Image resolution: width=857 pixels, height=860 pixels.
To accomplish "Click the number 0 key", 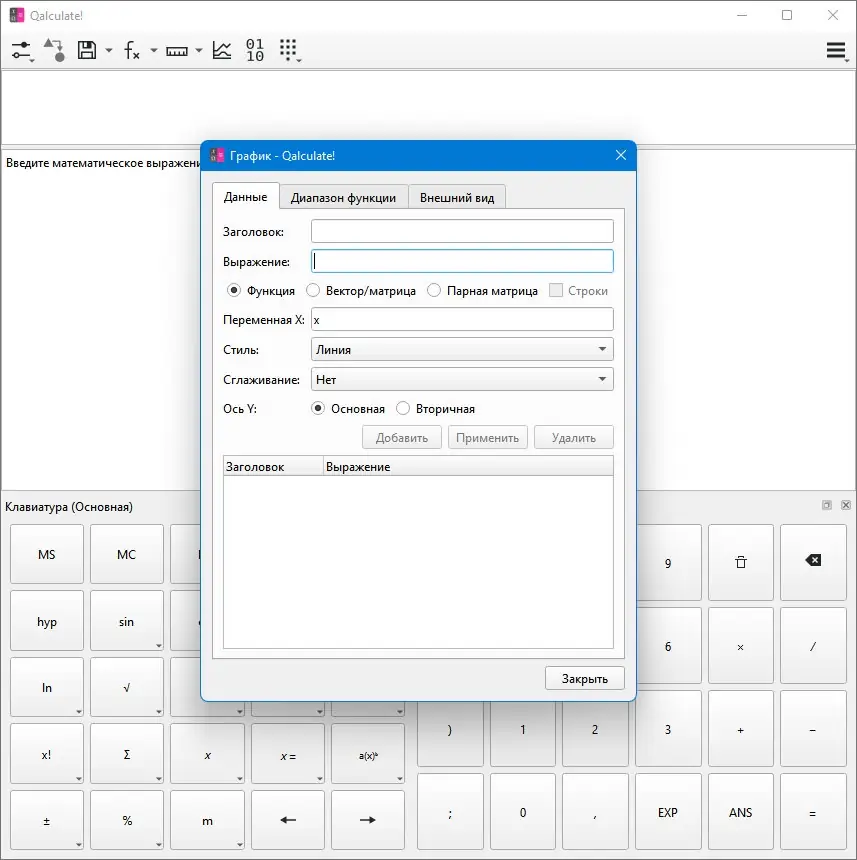I will [523, 812].
